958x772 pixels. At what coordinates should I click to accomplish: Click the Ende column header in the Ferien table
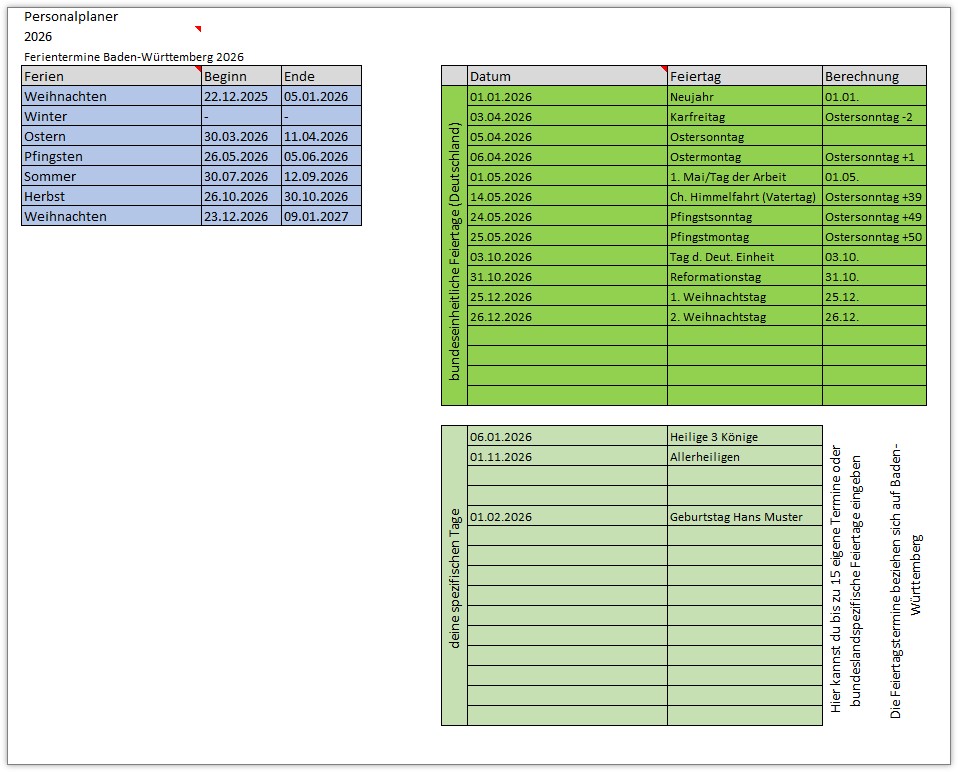click(320, 76)
